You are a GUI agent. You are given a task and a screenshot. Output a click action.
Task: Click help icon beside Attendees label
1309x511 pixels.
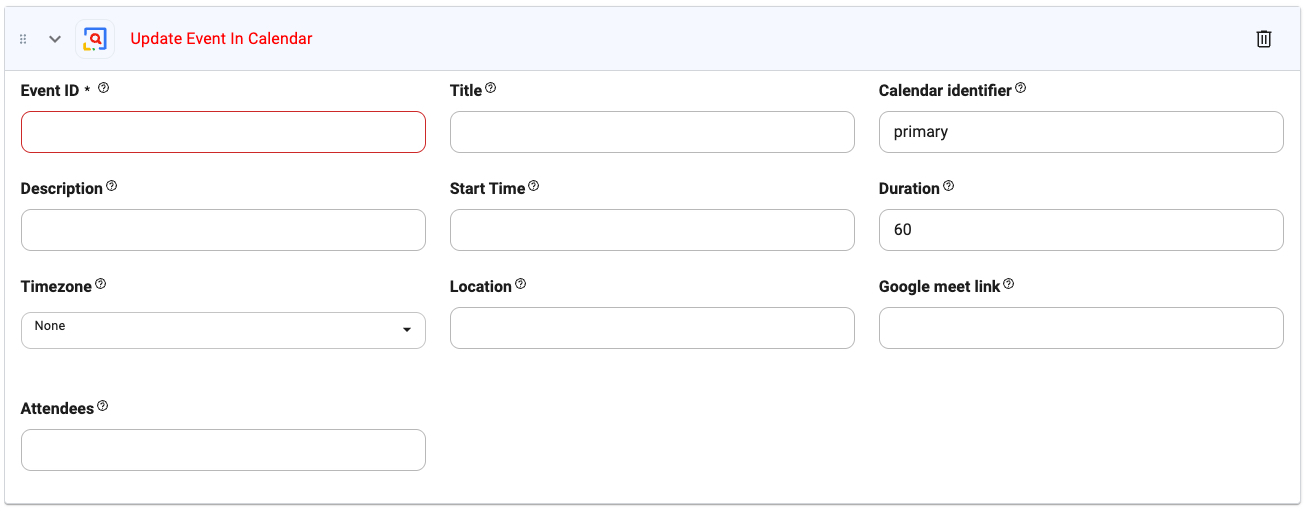(x=103, y=406)
